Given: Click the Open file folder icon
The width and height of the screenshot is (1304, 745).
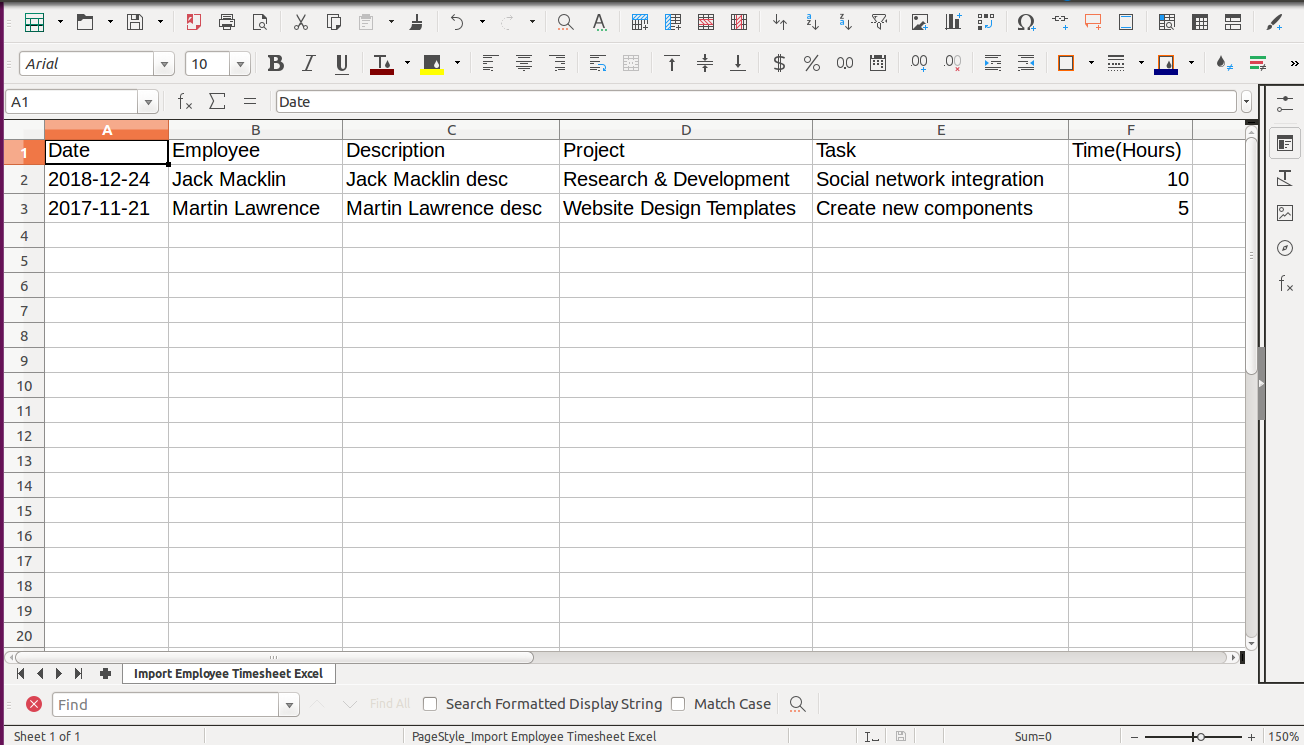Looking at the screenshot, I should point(85,22).
